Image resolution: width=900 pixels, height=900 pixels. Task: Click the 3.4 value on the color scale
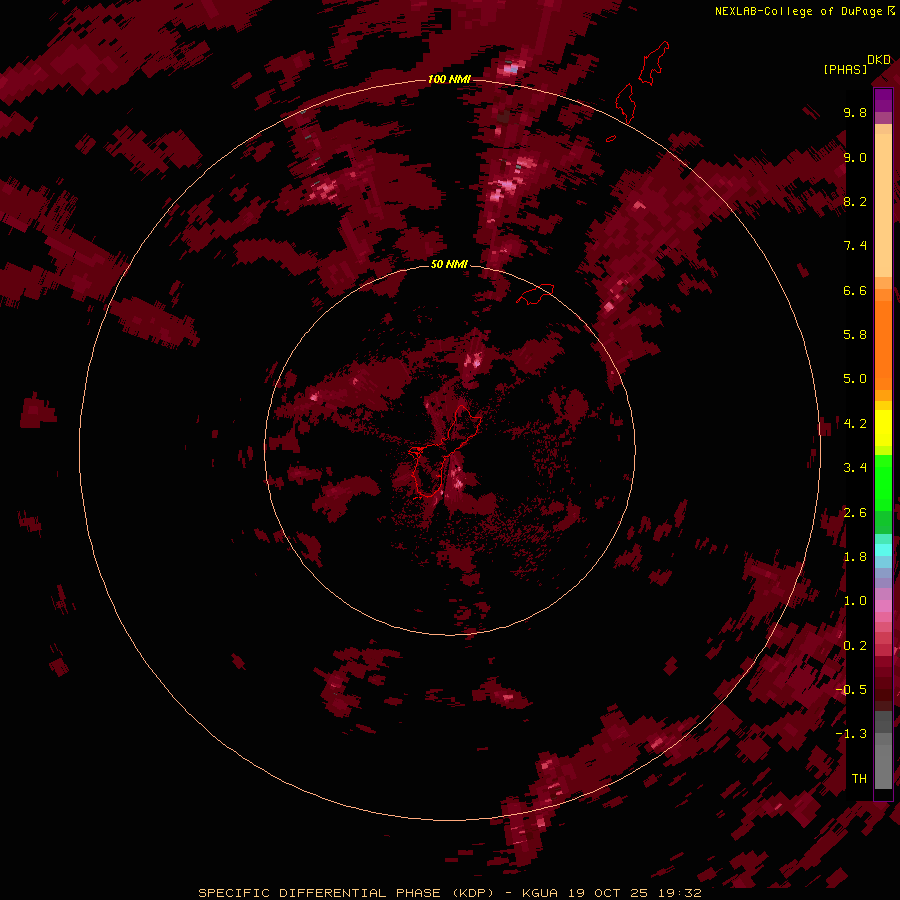click(x=855, y=468)
